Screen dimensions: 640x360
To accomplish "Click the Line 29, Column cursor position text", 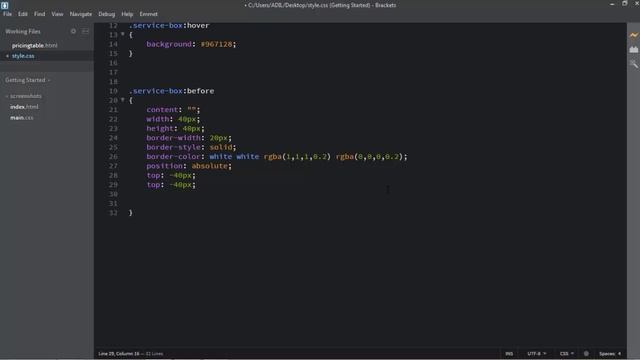I will [x=119, y=353].
